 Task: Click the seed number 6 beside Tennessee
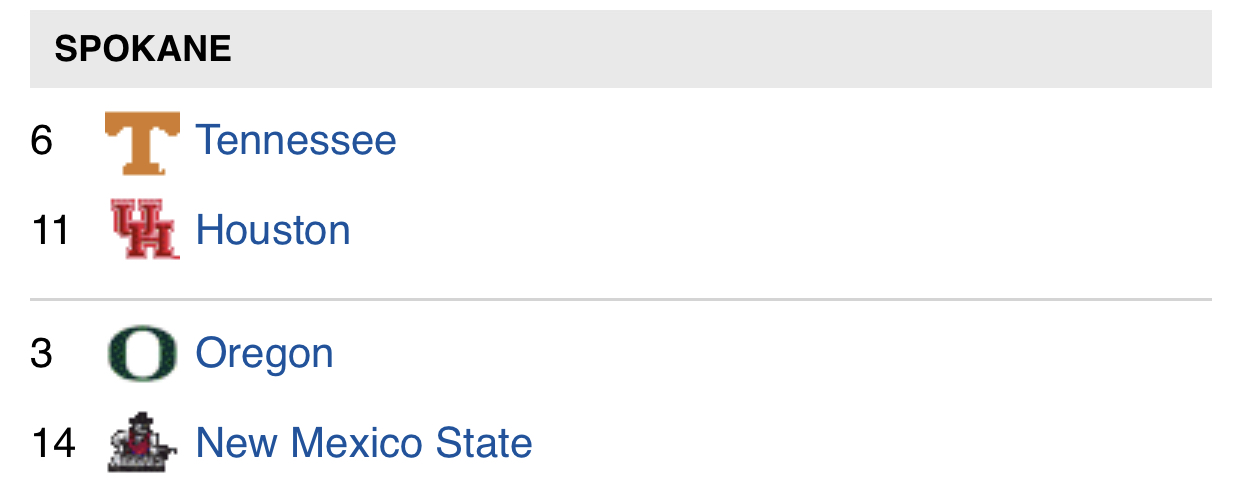pos(41,140)
